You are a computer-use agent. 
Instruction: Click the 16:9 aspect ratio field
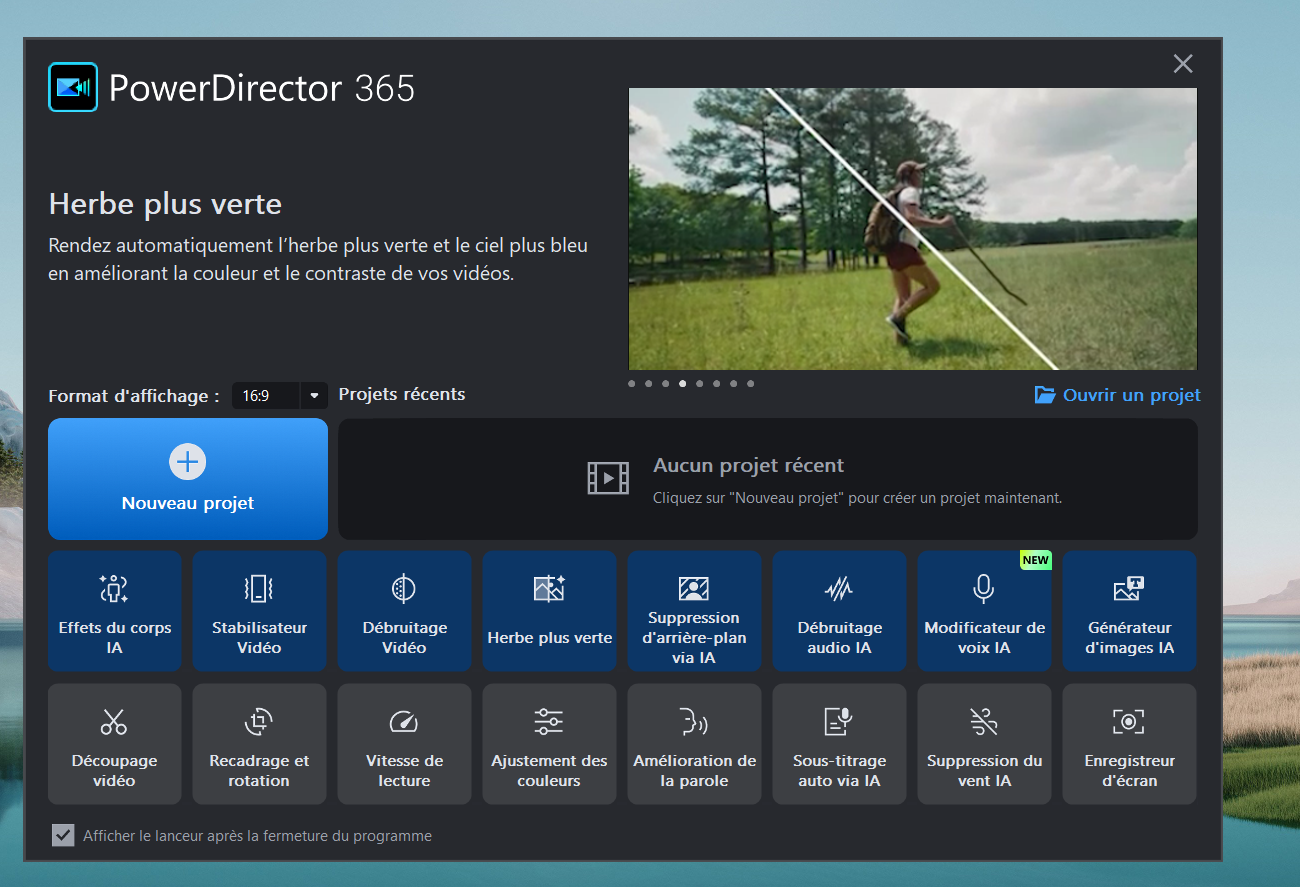tap(266, 396)
